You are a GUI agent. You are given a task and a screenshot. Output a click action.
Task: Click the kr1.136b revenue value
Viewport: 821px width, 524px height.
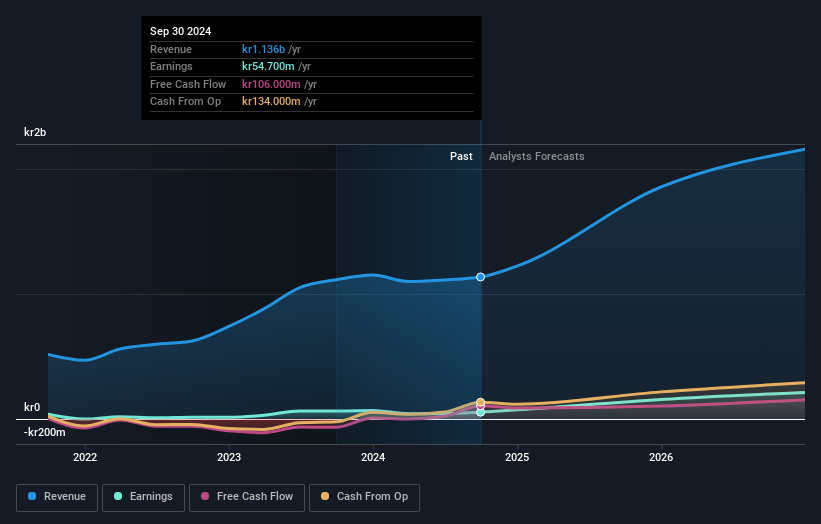263,49
